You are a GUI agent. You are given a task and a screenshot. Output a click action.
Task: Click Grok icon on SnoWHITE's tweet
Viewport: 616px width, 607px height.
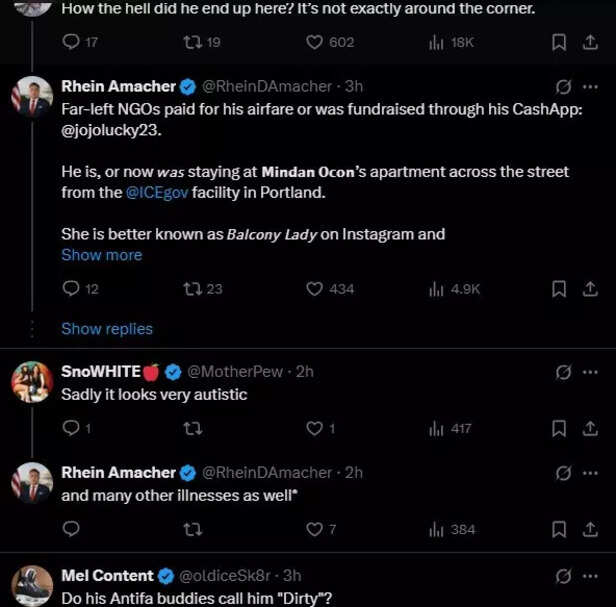pyautogui.click(x=563, y=372)
